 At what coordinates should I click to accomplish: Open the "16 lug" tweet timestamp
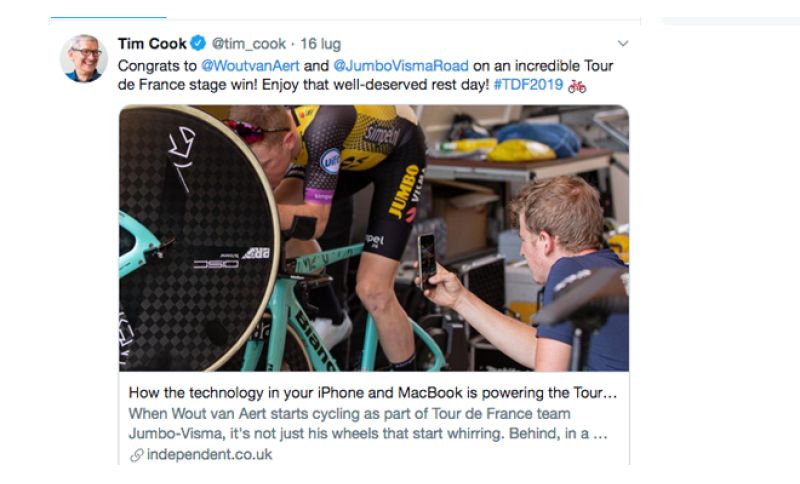[320, 44]
